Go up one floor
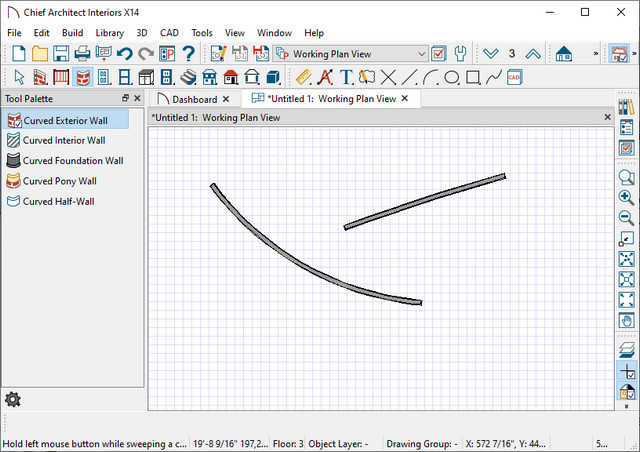 [533, 54]
